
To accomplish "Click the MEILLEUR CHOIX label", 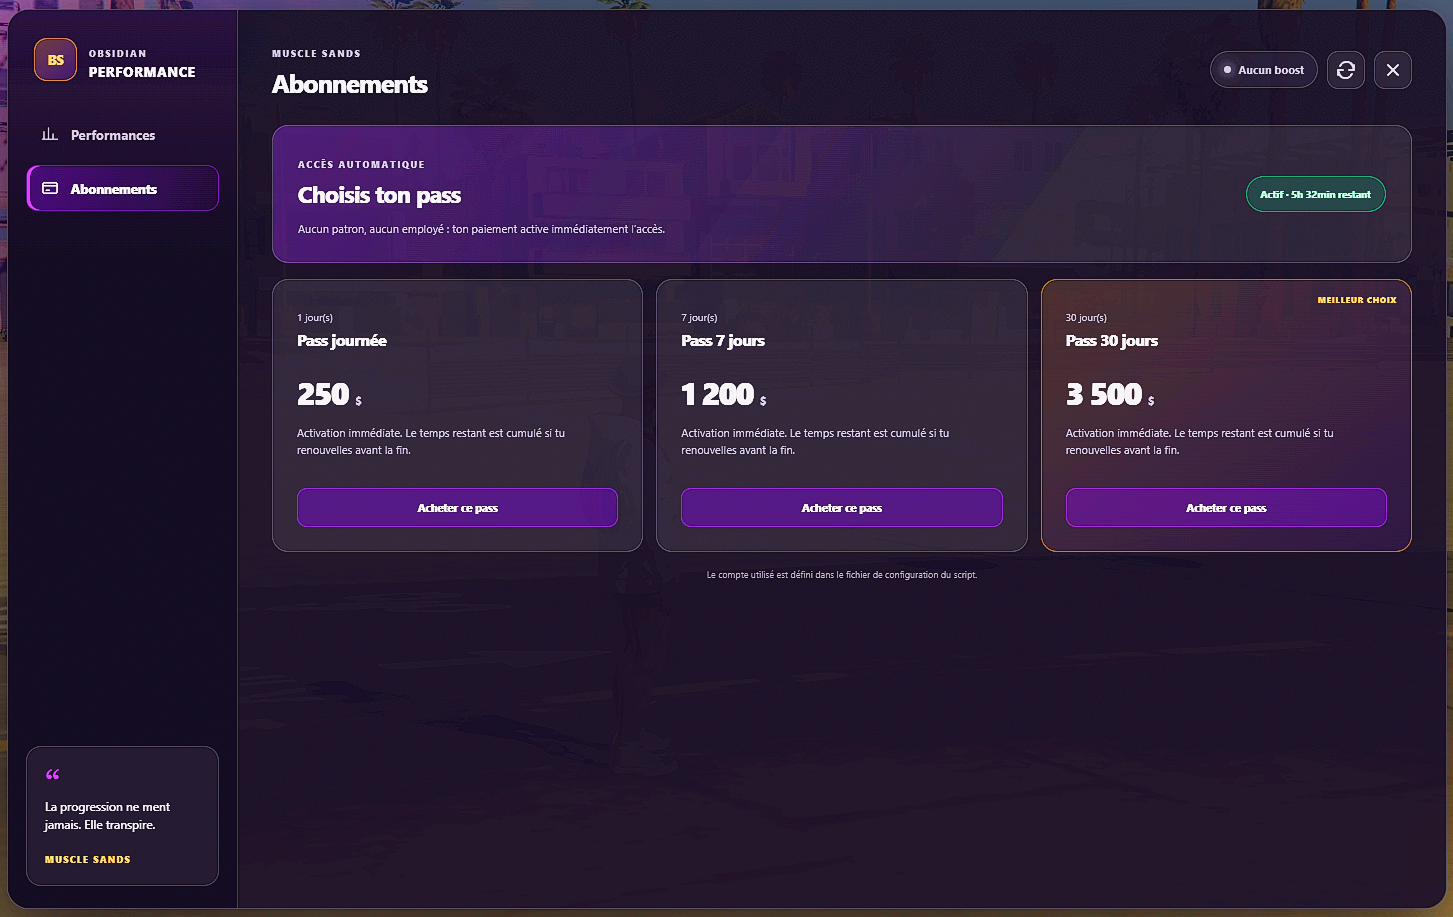I will (1357, 300).
